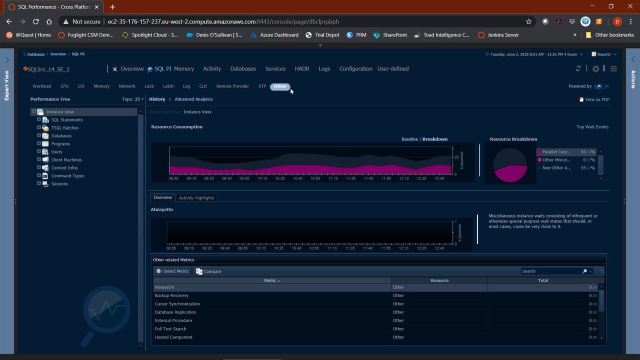Select the Command Types tree icon
Viewport: 640px width, 360px height.
[45, 176]
